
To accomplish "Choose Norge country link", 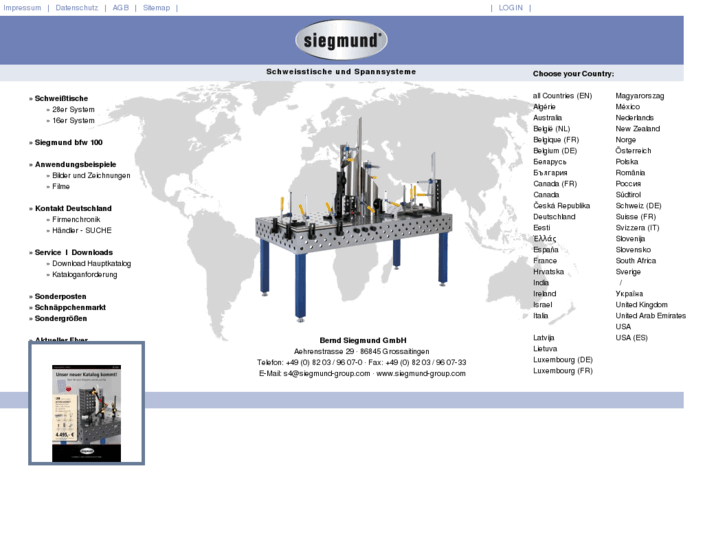I will pos(625,140).
